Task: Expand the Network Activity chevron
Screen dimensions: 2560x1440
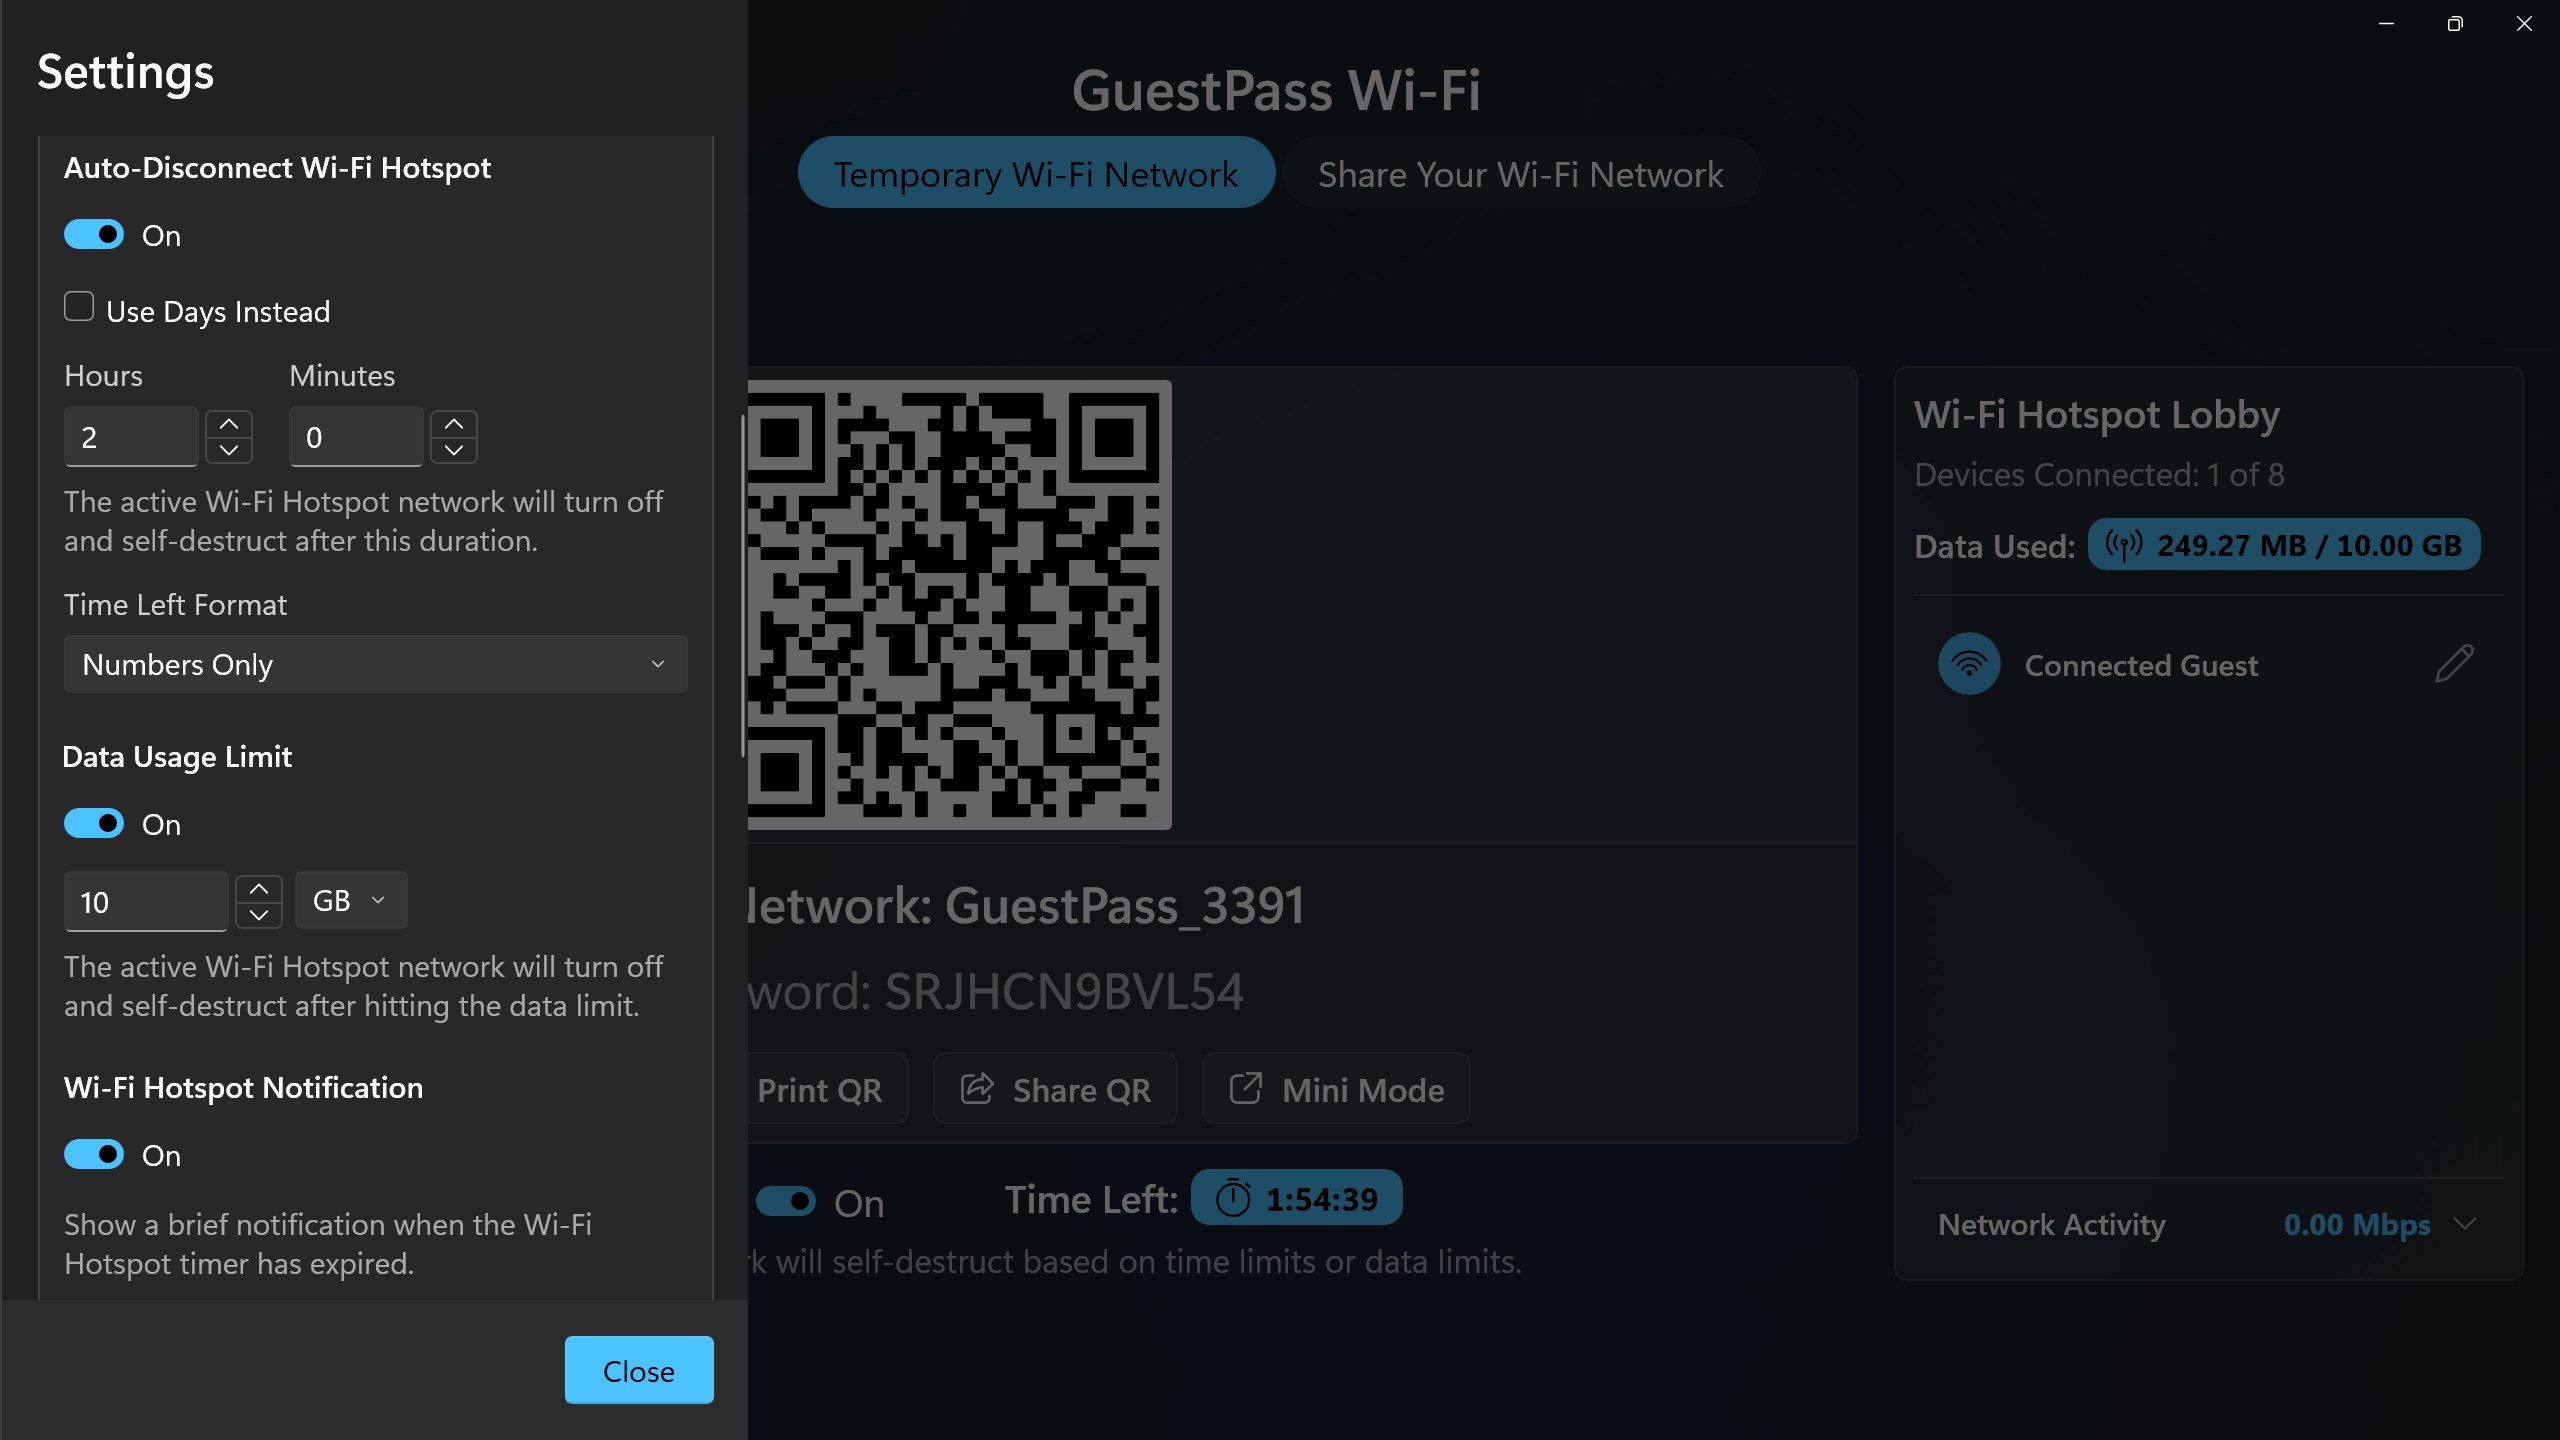Action: tap(2465, 1224)
